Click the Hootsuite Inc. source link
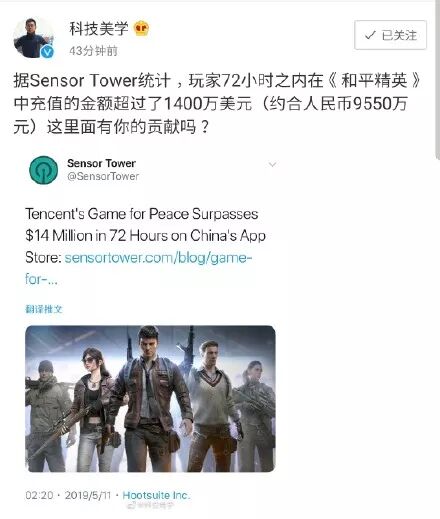440x519 pixels. click(x=156, y=495)
